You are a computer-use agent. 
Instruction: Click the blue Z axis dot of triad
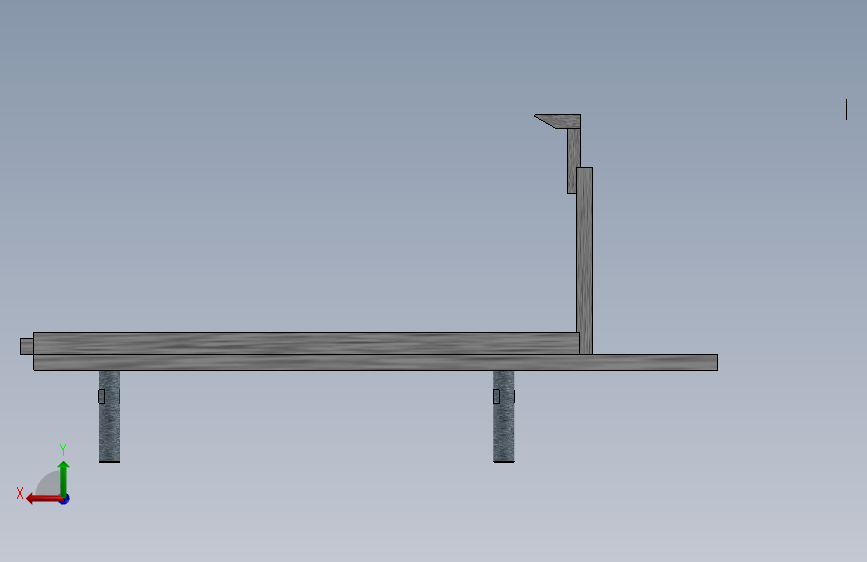click(x=65, y=500)
